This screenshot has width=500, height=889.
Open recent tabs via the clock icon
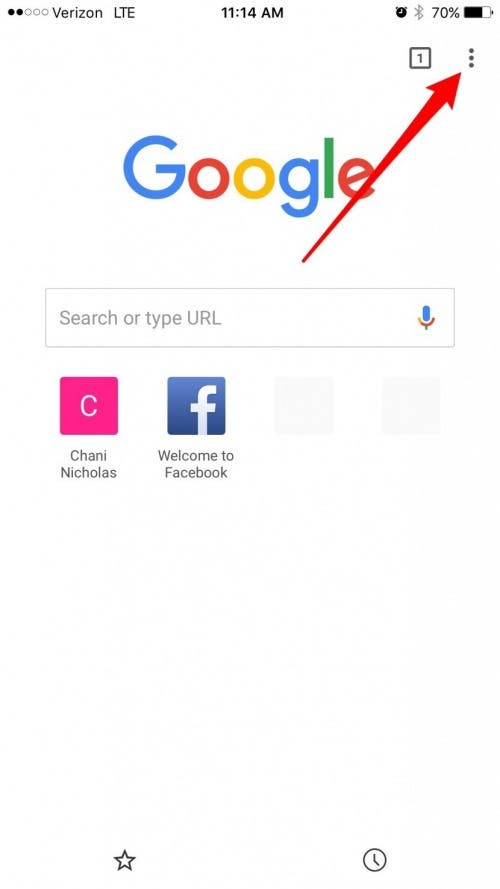[x=374, y=860]
